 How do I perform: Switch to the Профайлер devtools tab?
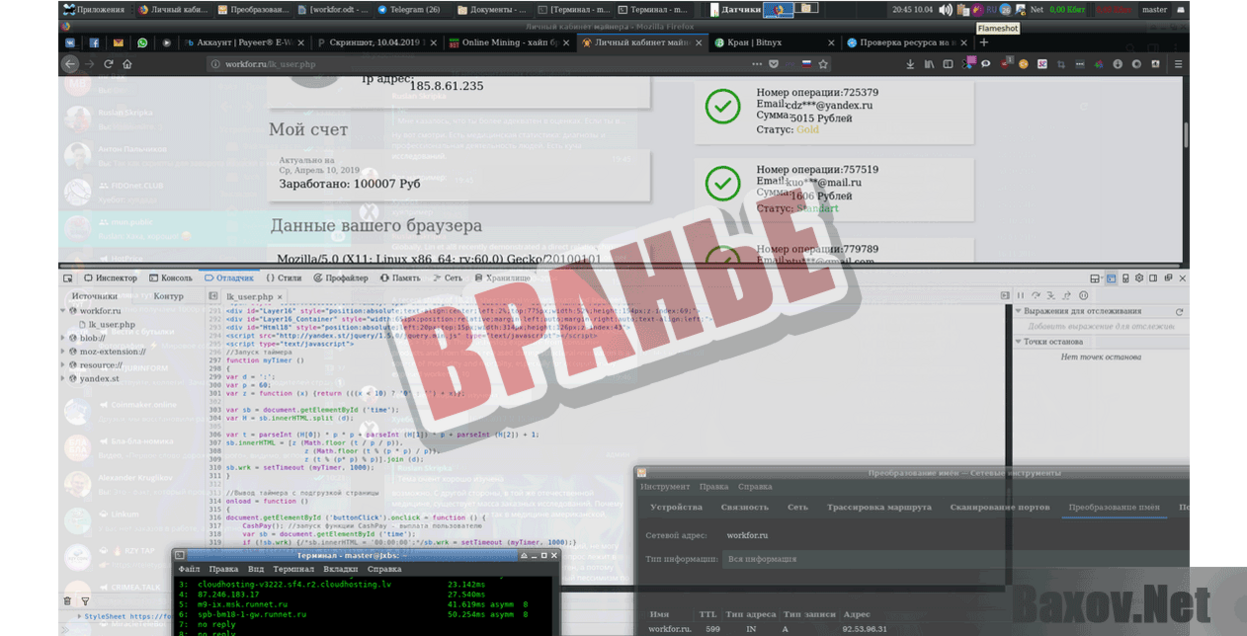tap(341, 278)
